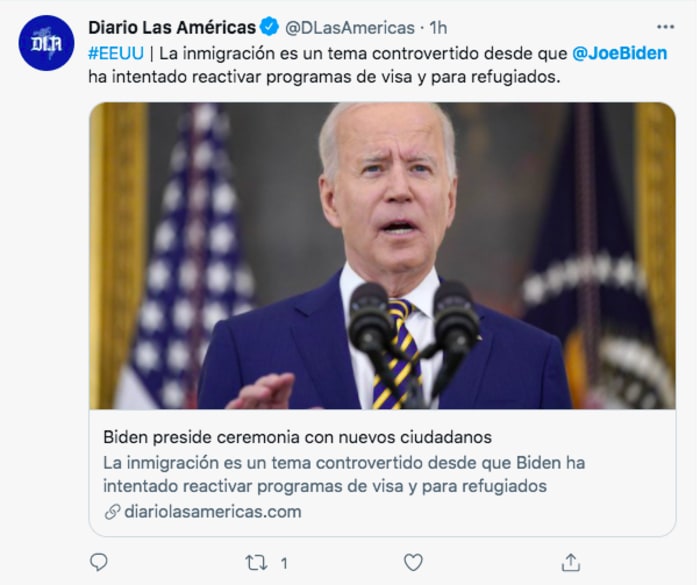Like the tweet with the heart icon
Viewport: 700px width, 585px height.
point(413,562)
